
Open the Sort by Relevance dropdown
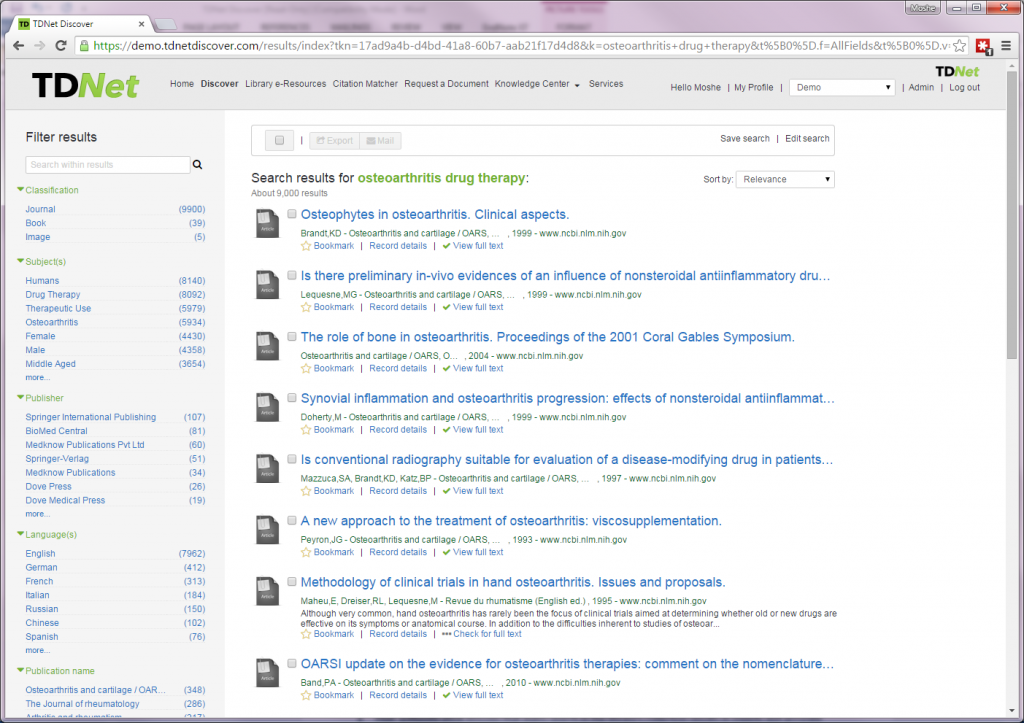pos(785,180)
